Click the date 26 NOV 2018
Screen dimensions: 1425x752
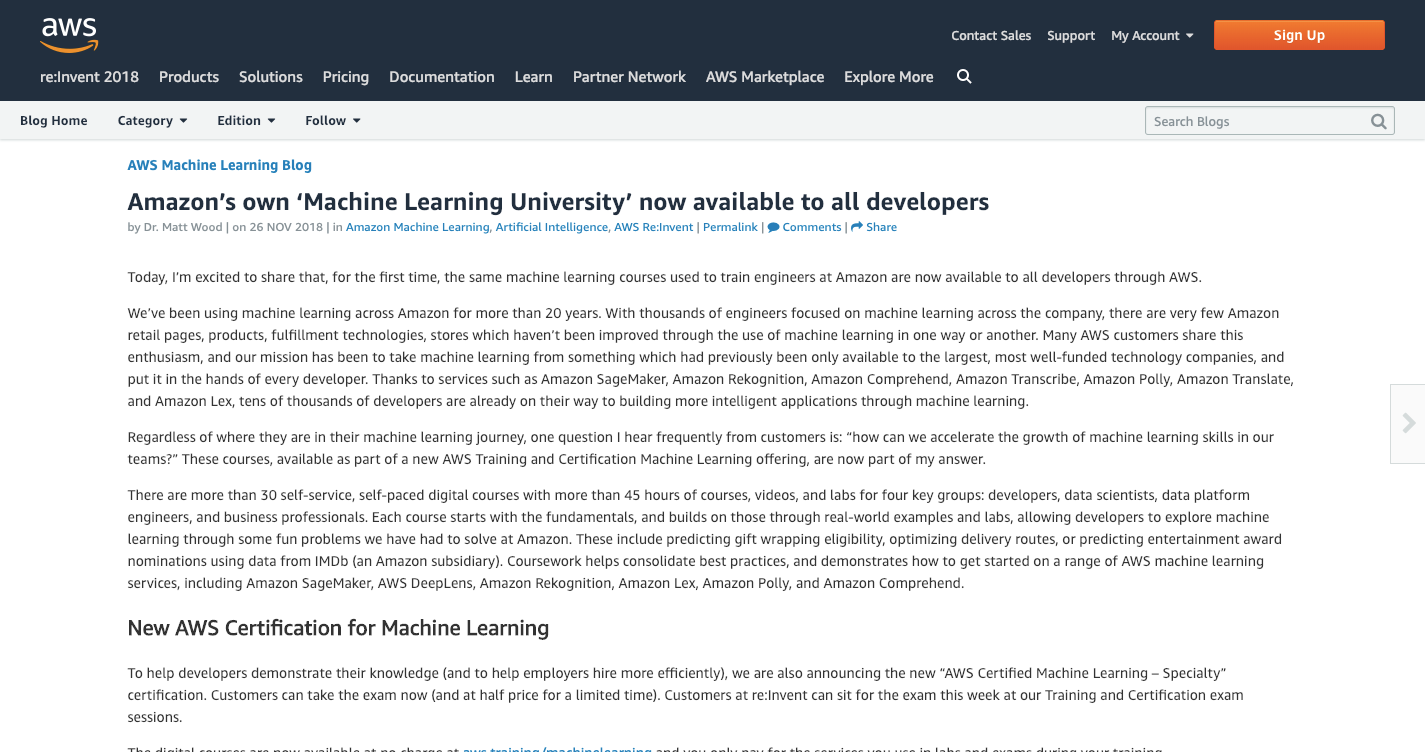(286, 227)
